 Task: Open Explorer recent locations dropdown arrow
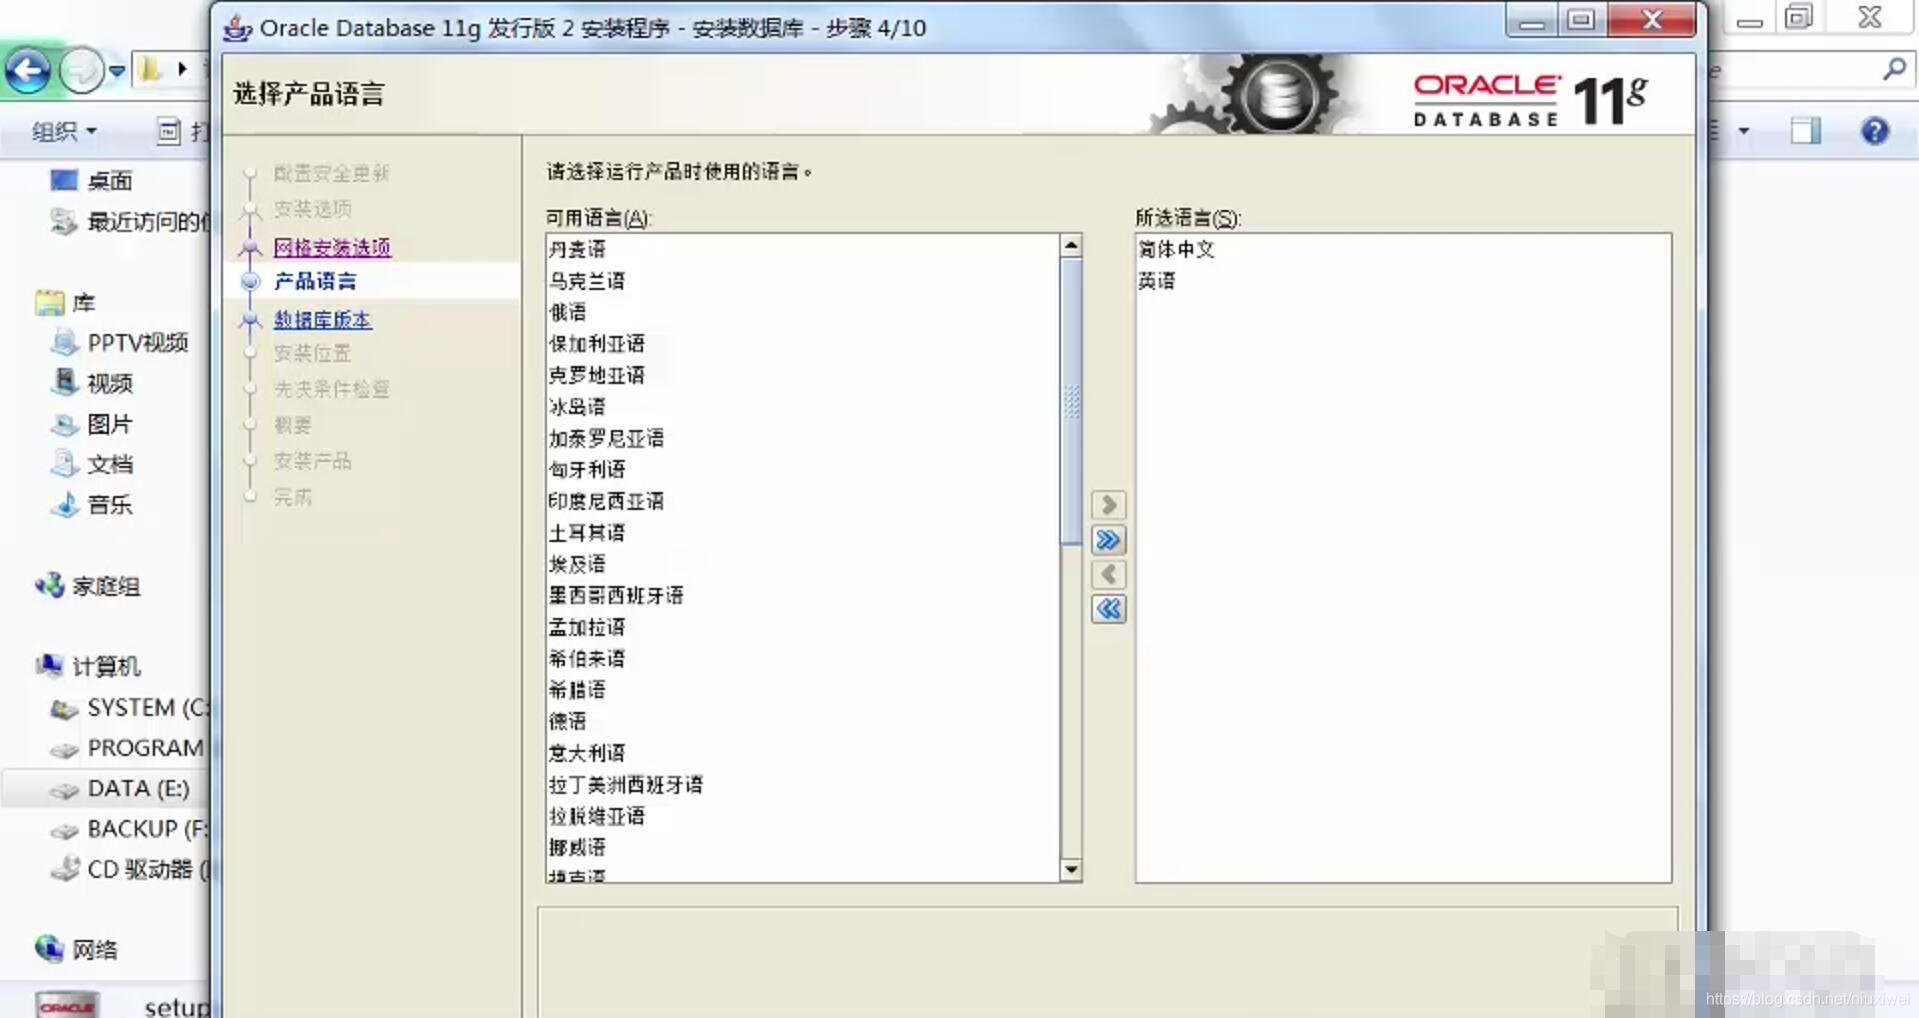pos(117,71)
